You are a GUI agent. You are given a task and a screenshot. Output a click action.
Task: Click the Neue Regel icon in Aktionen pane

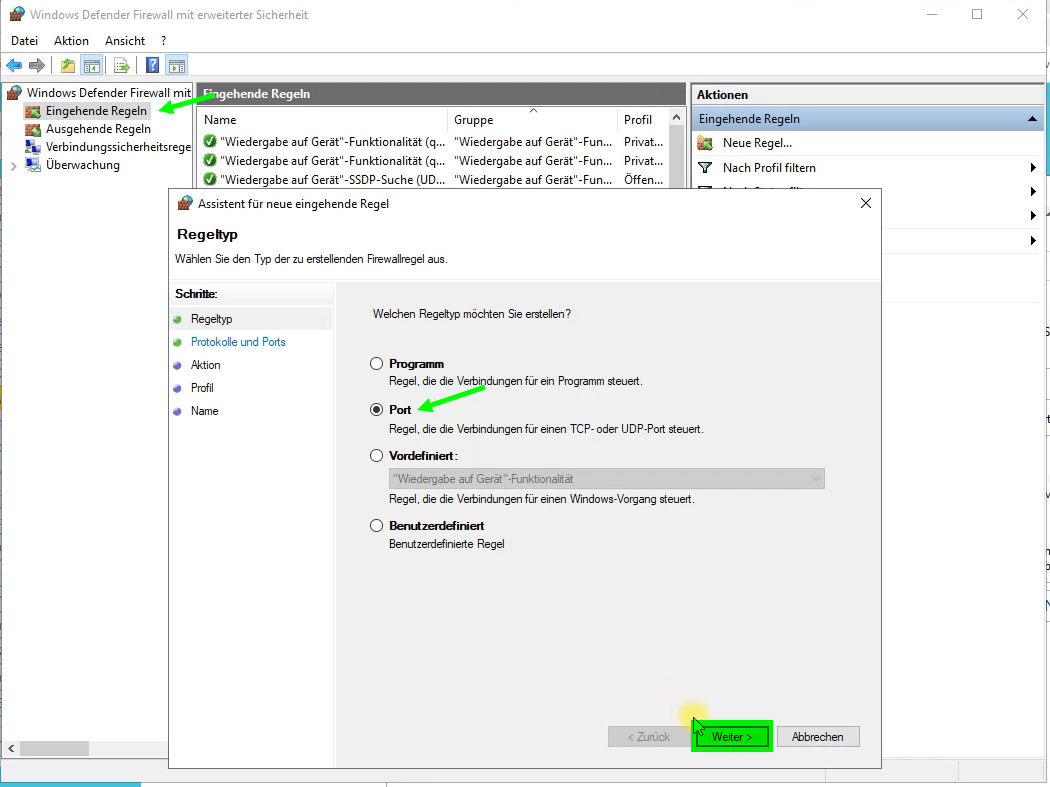coord(705,143)
